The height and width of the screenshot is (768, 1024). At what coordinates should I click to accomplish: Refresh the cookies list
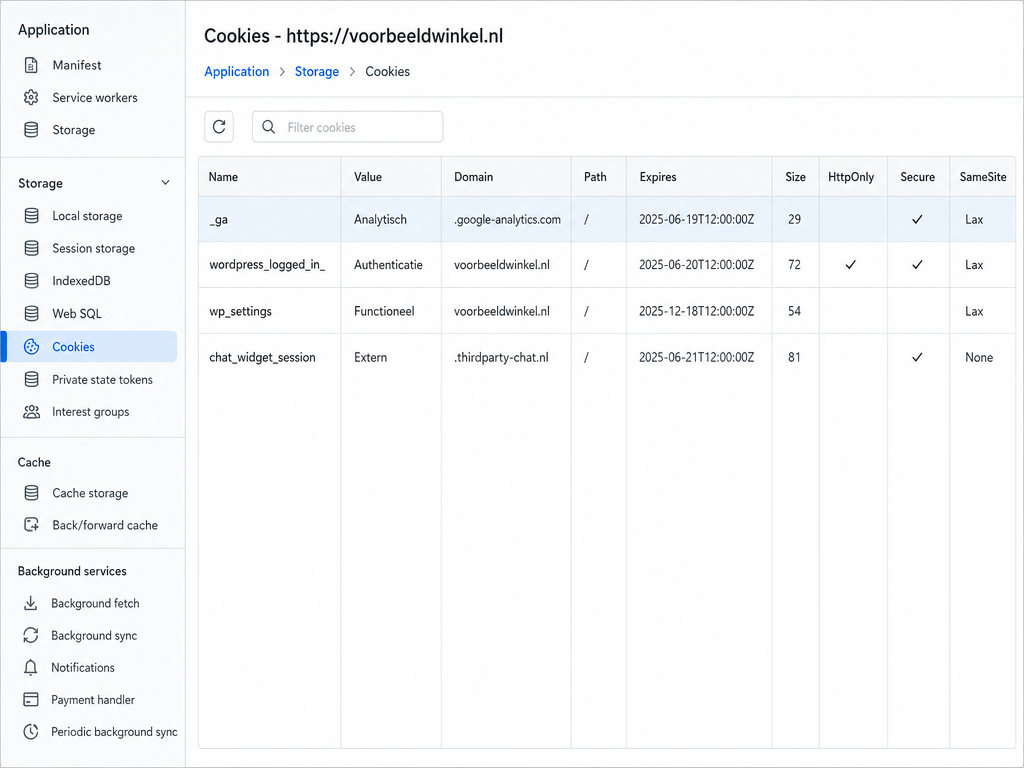219,127
